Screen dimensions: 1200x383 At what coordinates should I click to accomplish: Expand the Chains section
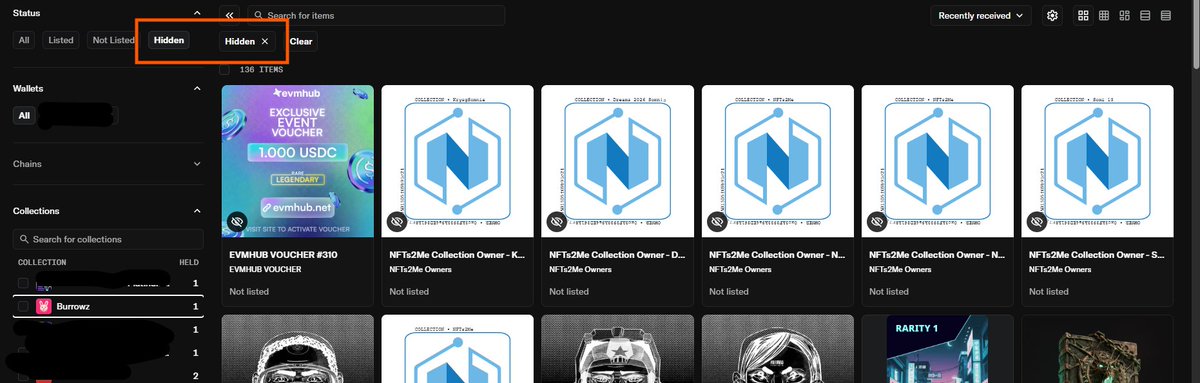[196, 164]
